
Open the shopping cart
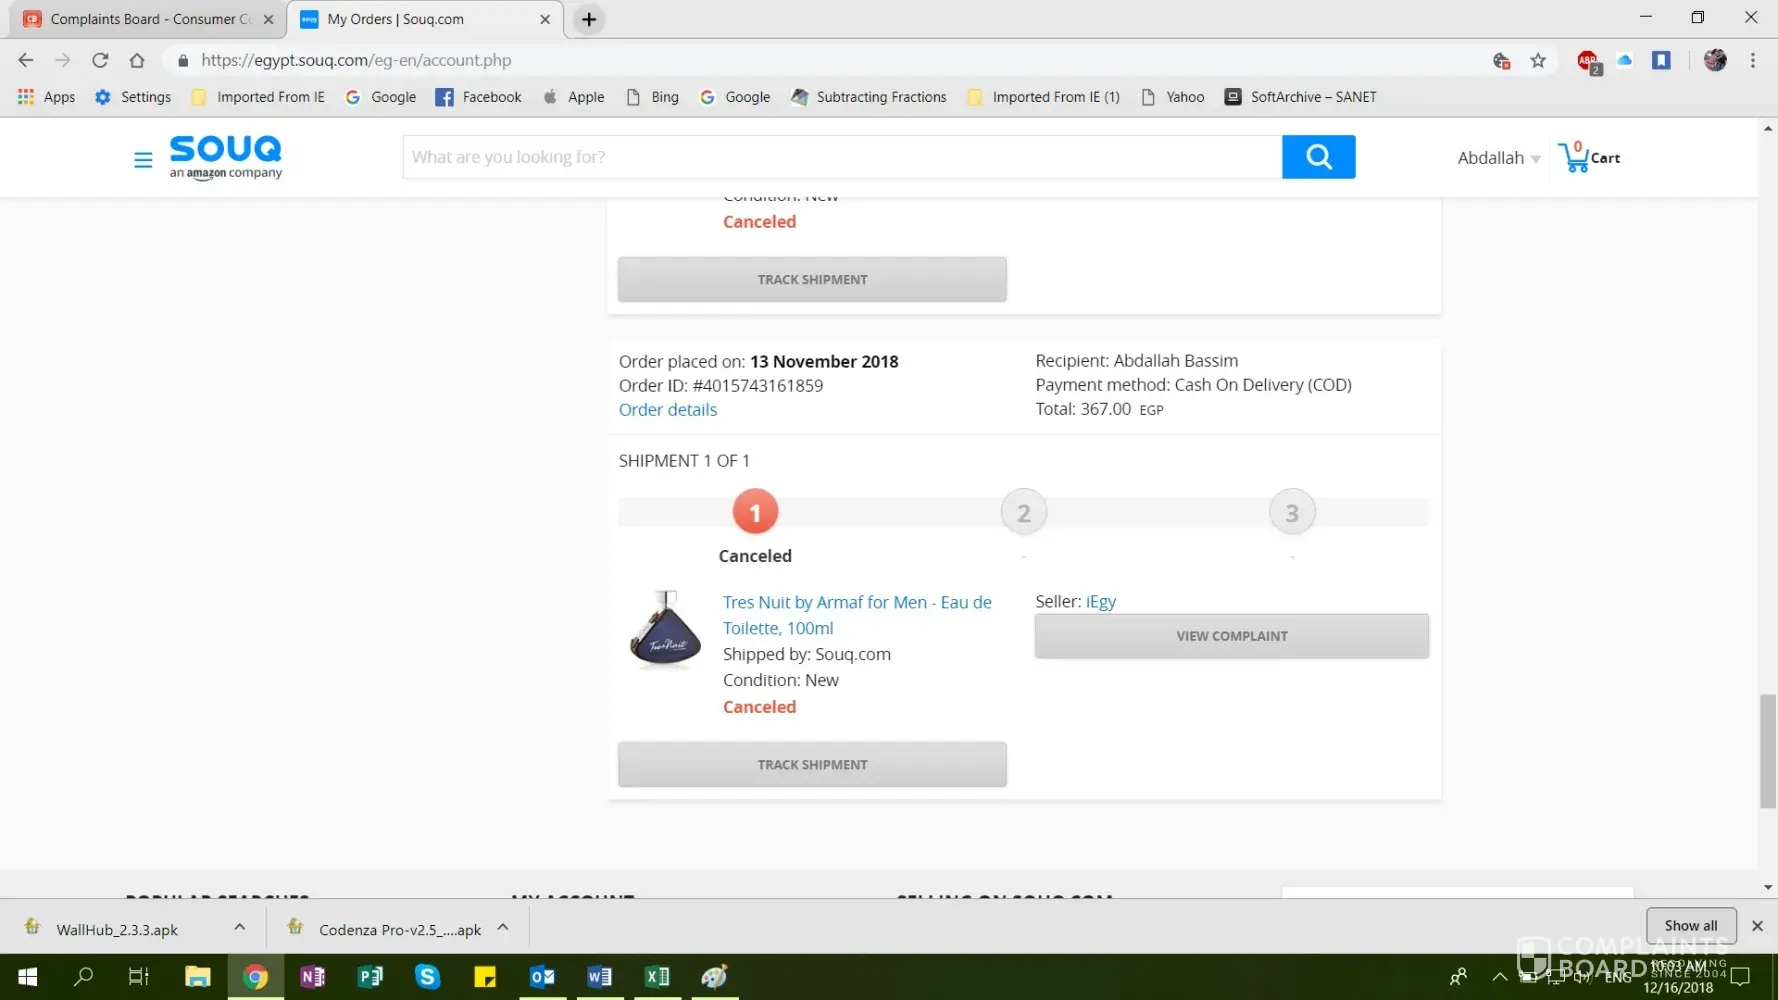(x=1589, y=157)
